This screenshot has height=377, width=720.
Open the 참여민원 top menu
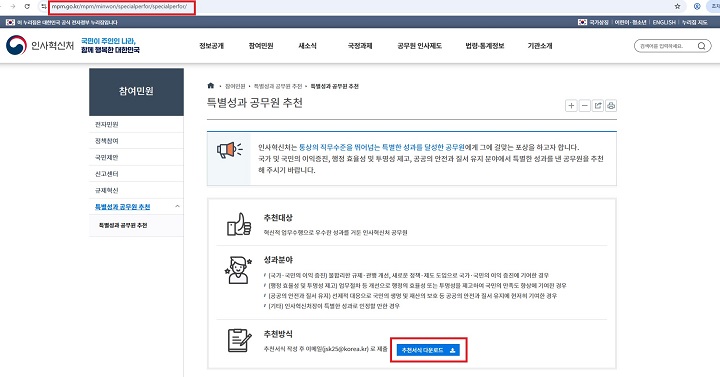pyautogui.click(x=261, y=46)
